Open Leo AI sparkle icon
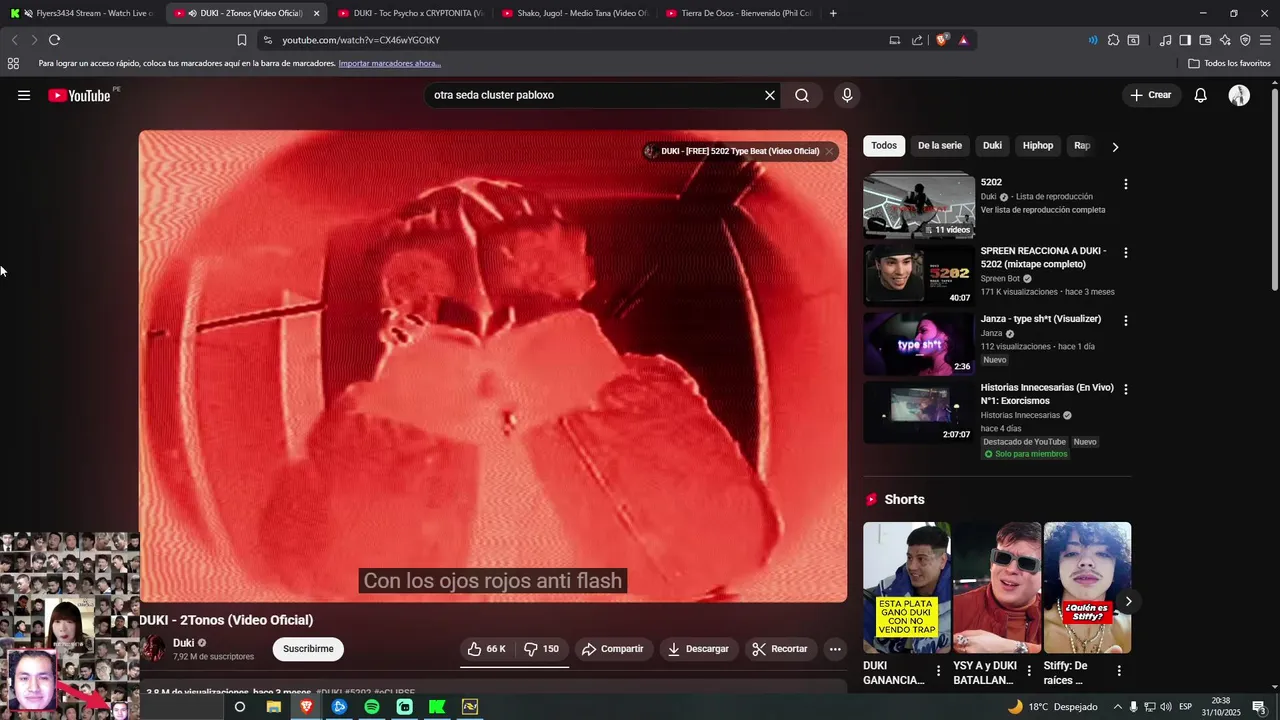The image size is (1280, 720). point(1225,40)
